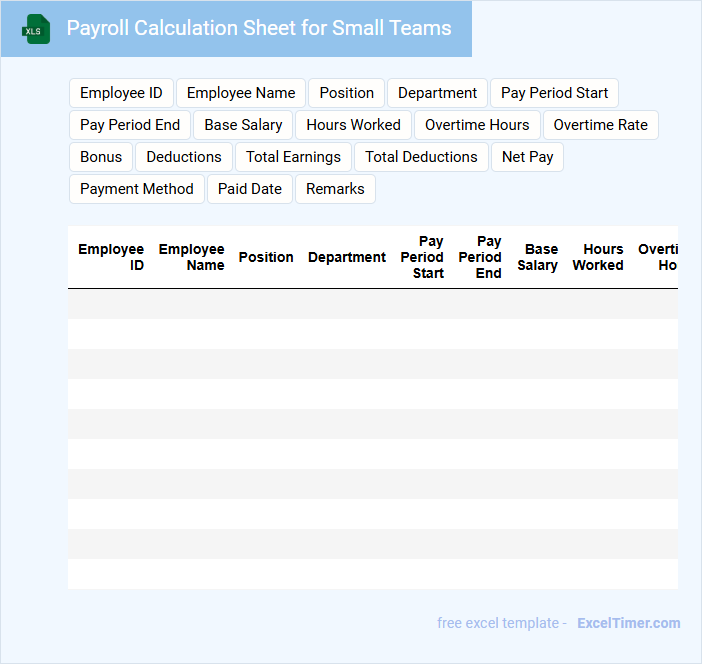Click the Base Salary column header
This screenshot has height=664, width=702.
(x=537, y=257)
